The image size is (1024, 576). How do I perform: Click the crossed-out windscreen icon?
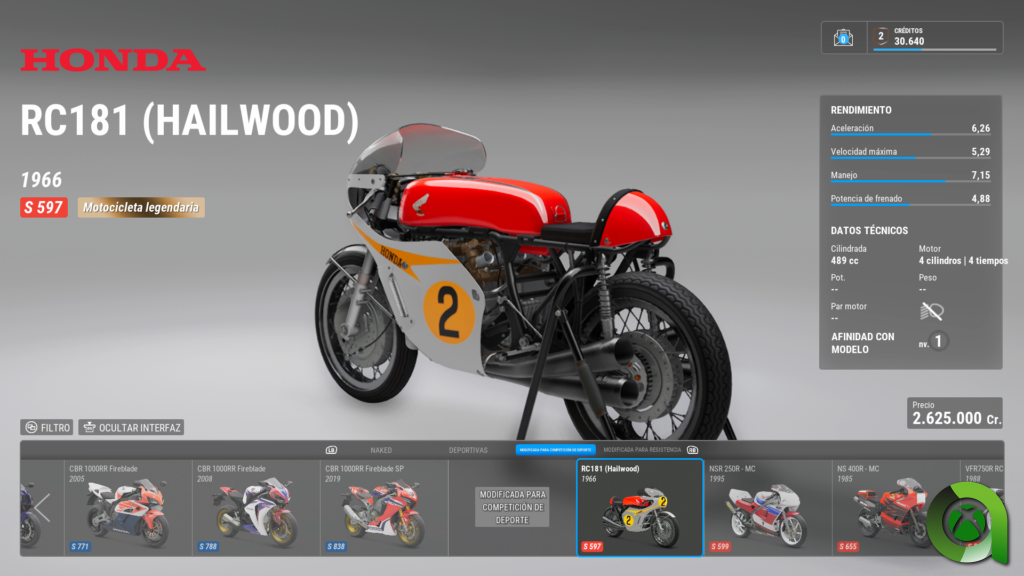(931, 311)
